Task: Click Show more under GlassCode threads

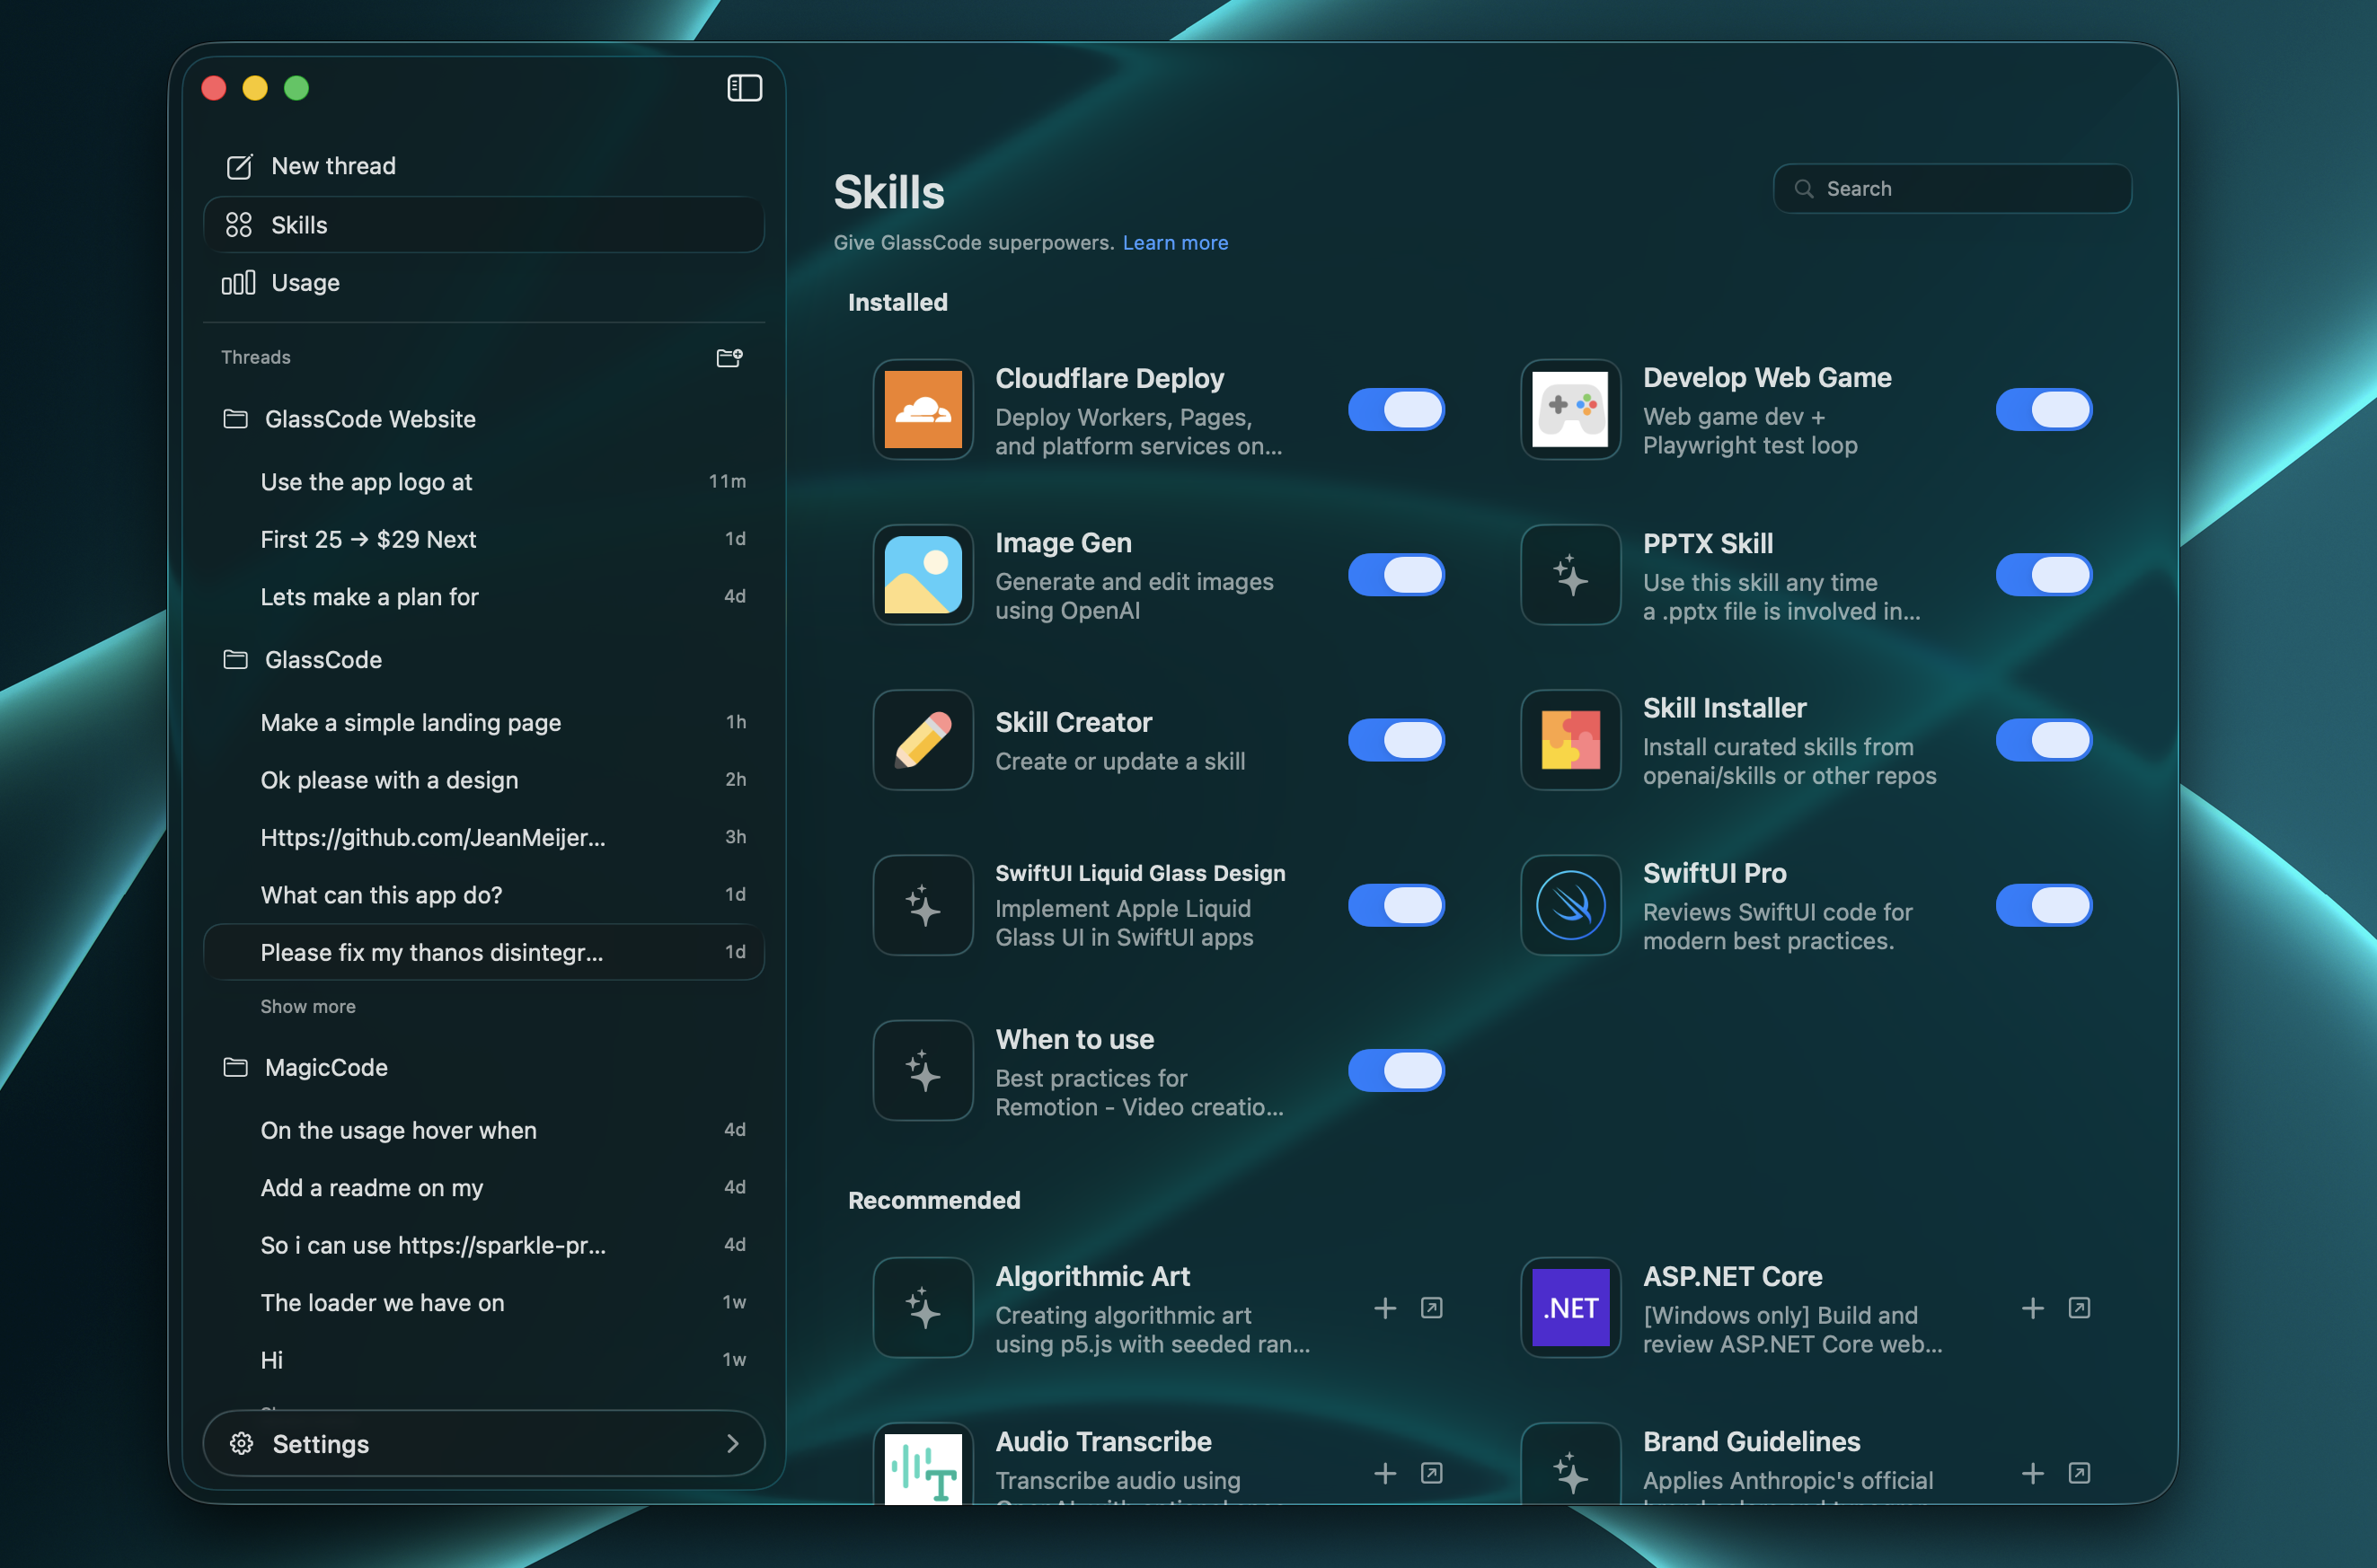Action: coord(308,1006)
